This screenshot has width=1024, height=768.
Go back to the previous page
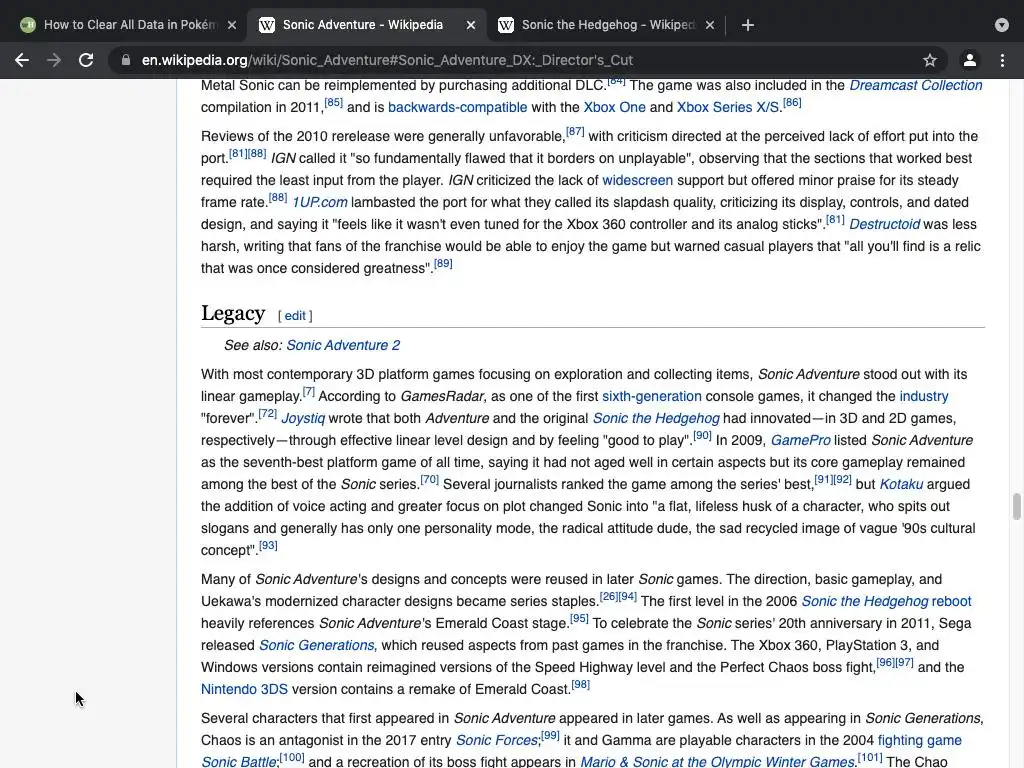click(22, 60)
